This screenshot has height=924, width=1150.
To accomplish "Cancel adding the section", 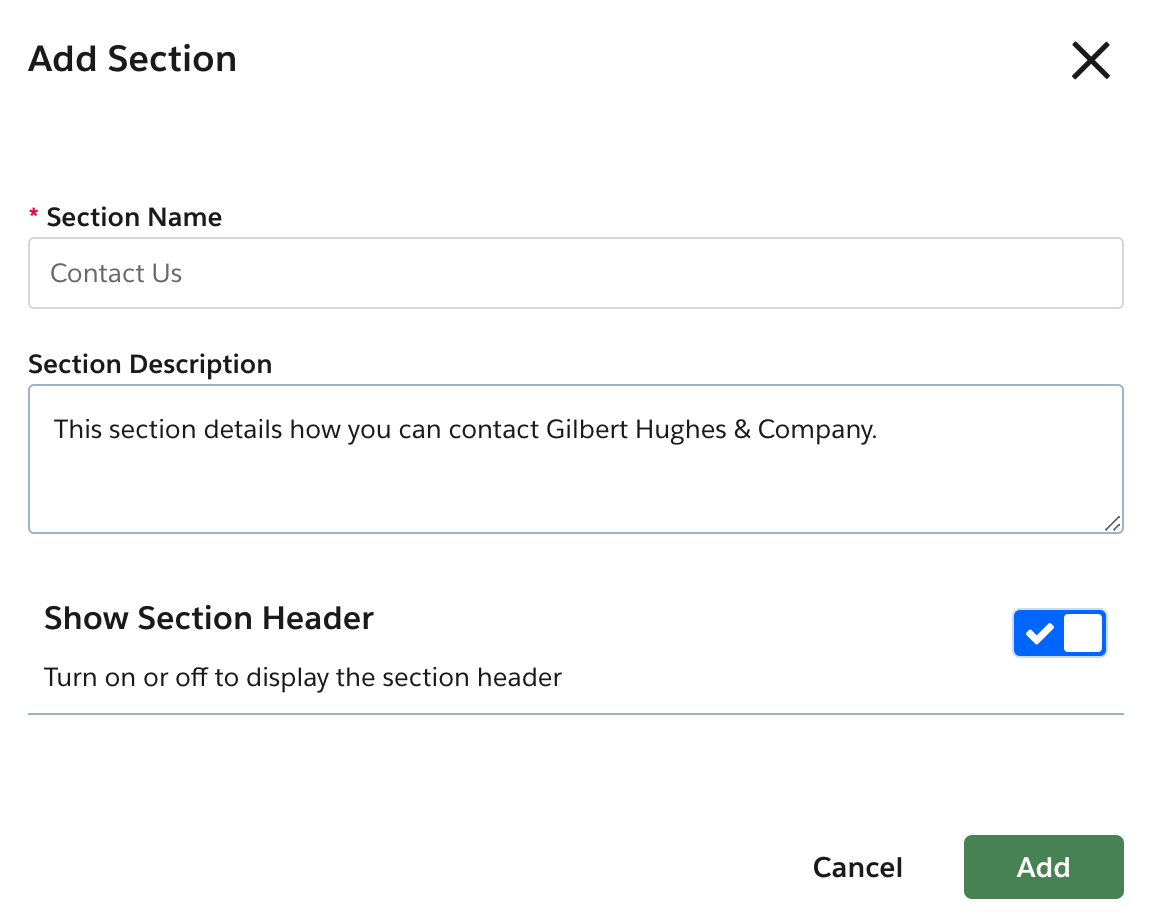I will (857, 867).
